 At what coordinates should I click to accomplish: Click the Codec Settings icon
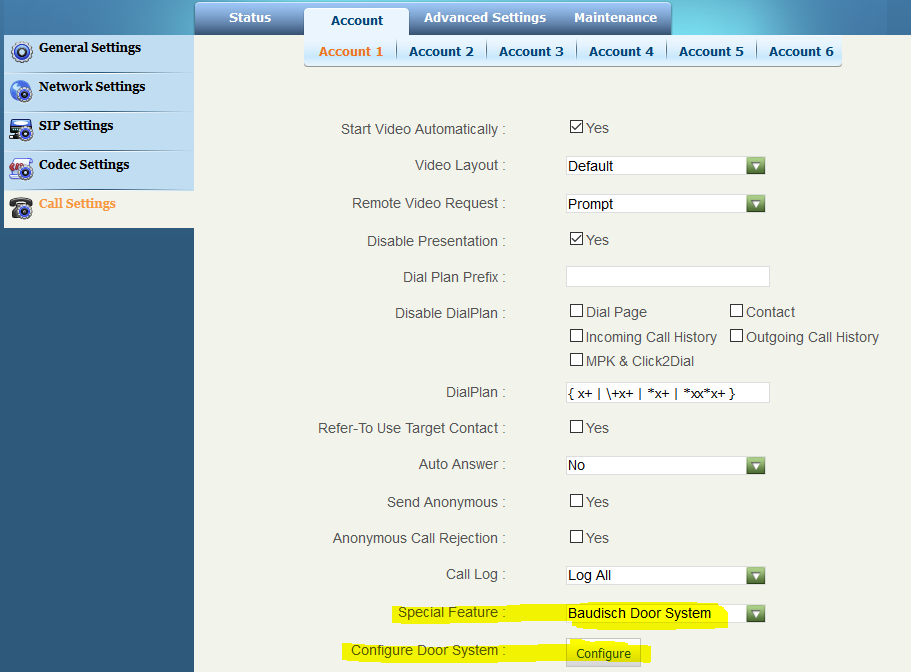pyautogui.click(x=21, y=169)
